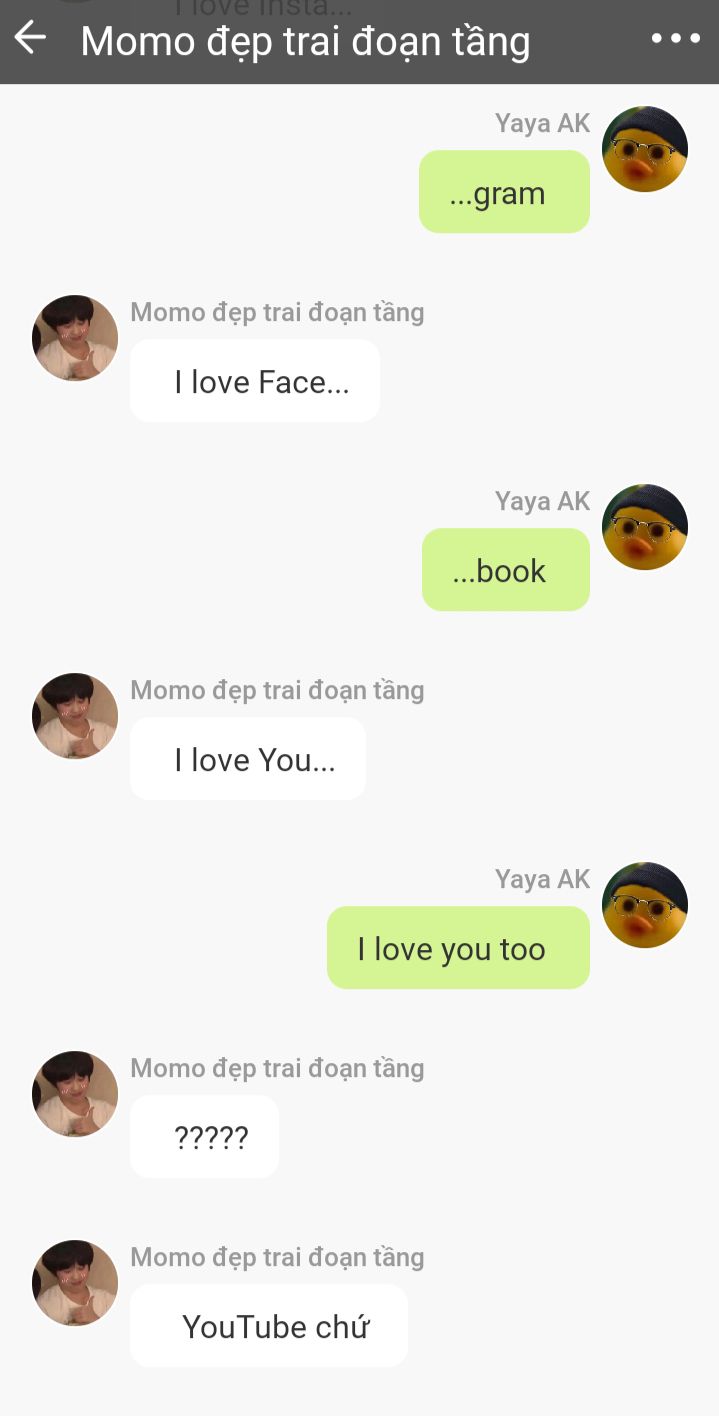
Task: Select the 'I love you too' bubble
Action: (458, 948)
